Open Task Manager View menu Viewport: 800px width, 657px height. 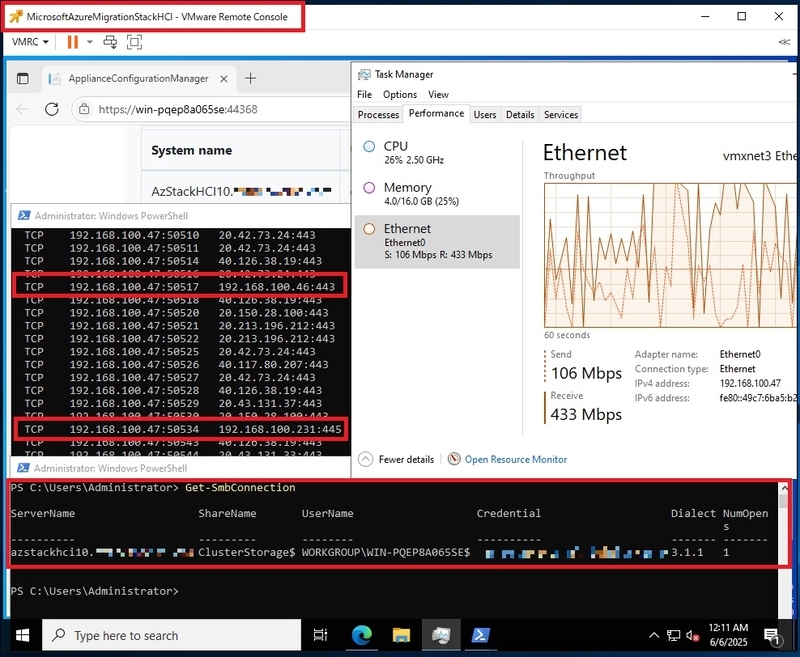click(x=438, y=94)
